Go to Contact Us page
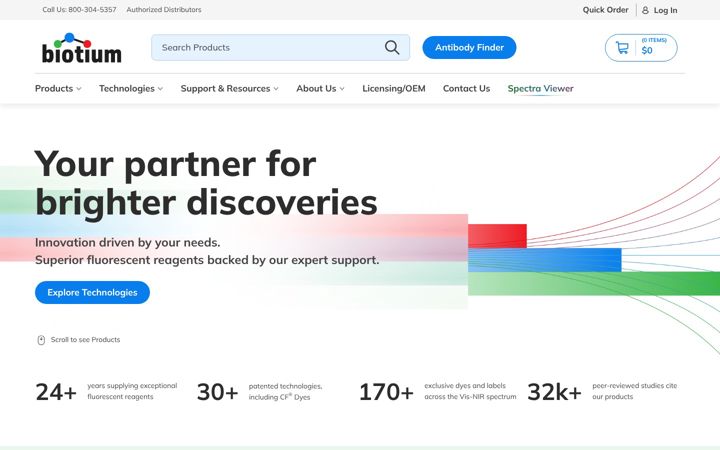The image size is (720, 450). (x=467, y=88)
